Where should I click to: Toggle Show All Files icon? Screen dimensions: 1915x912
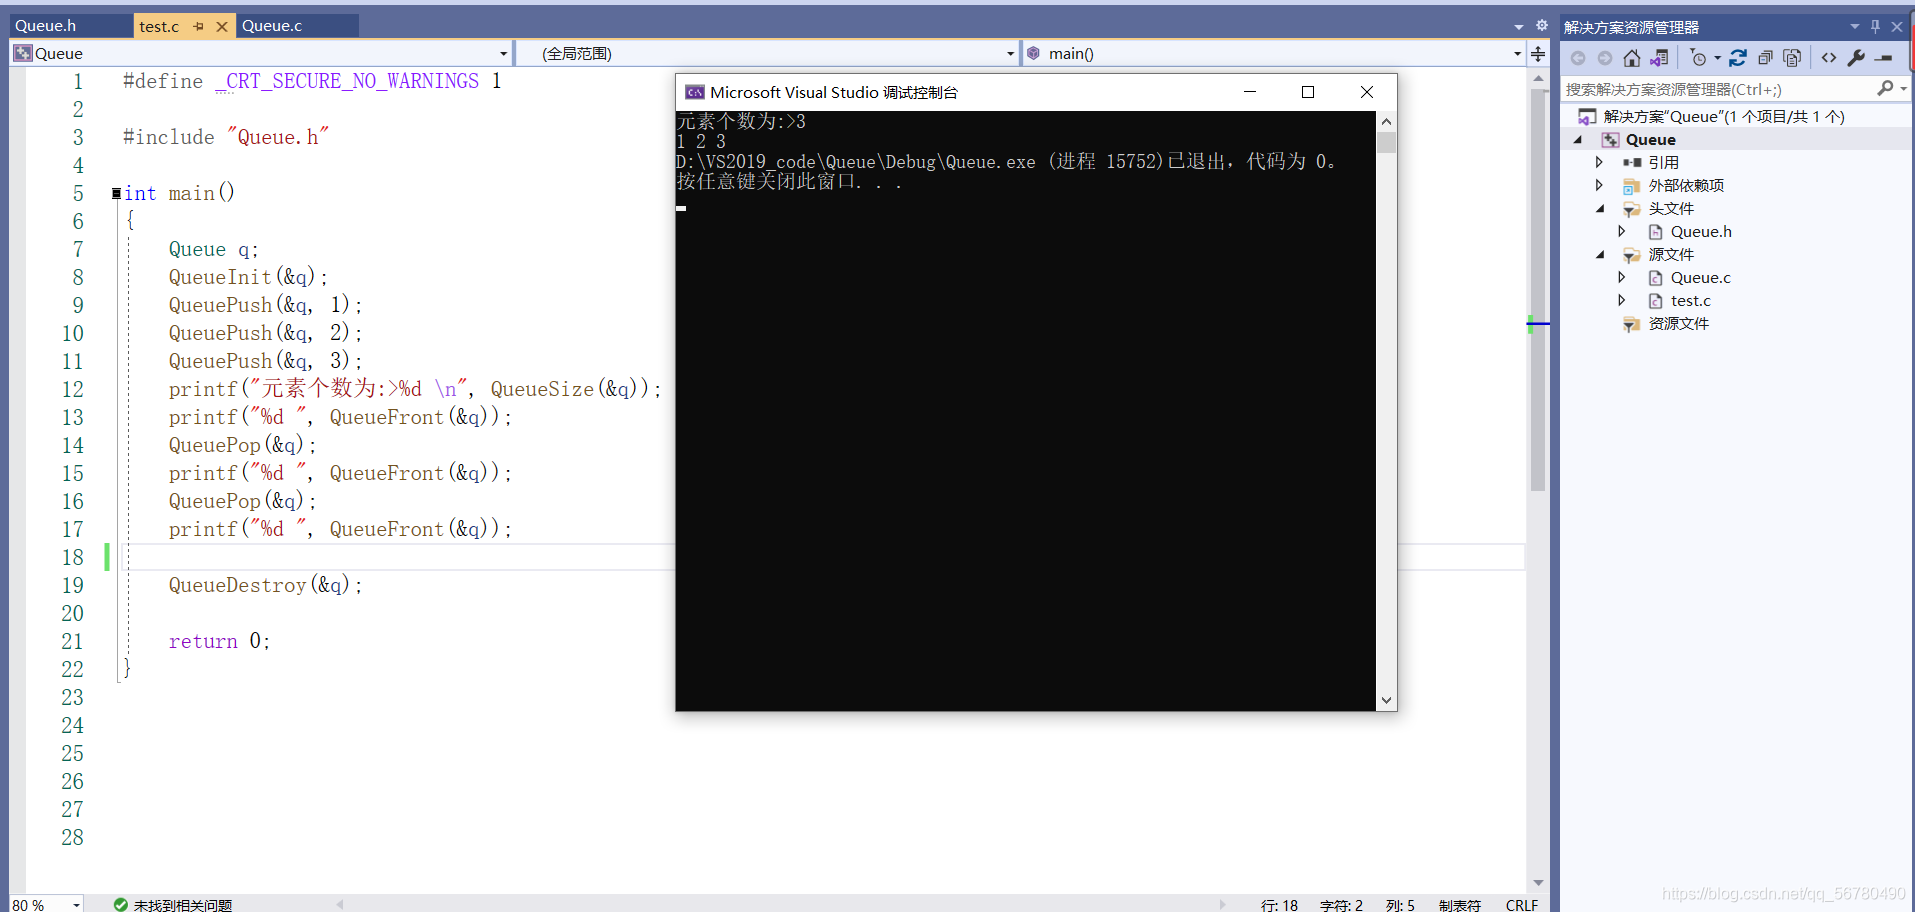click(1792, 58)
